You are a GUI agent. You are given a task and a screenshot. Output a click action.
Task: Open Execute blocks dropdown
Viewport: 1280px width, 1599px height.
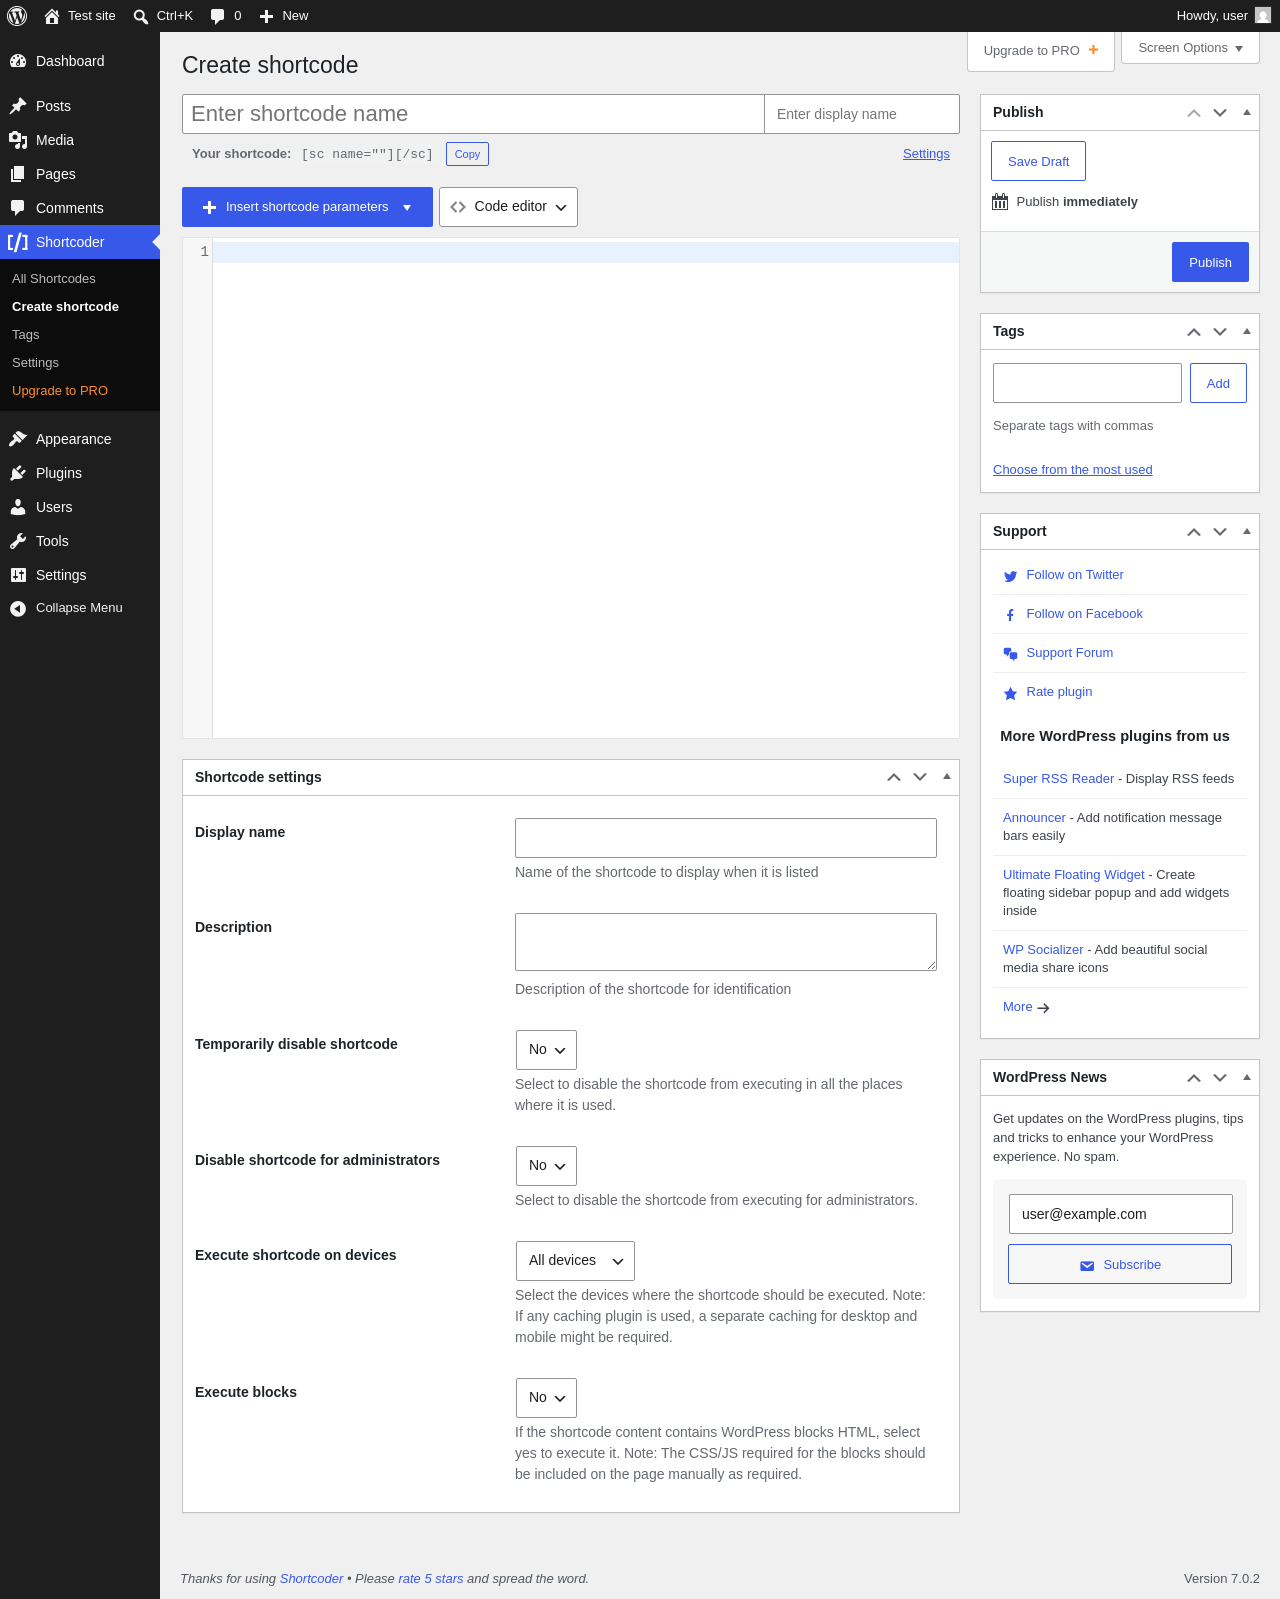click(x=546, y=1398)
